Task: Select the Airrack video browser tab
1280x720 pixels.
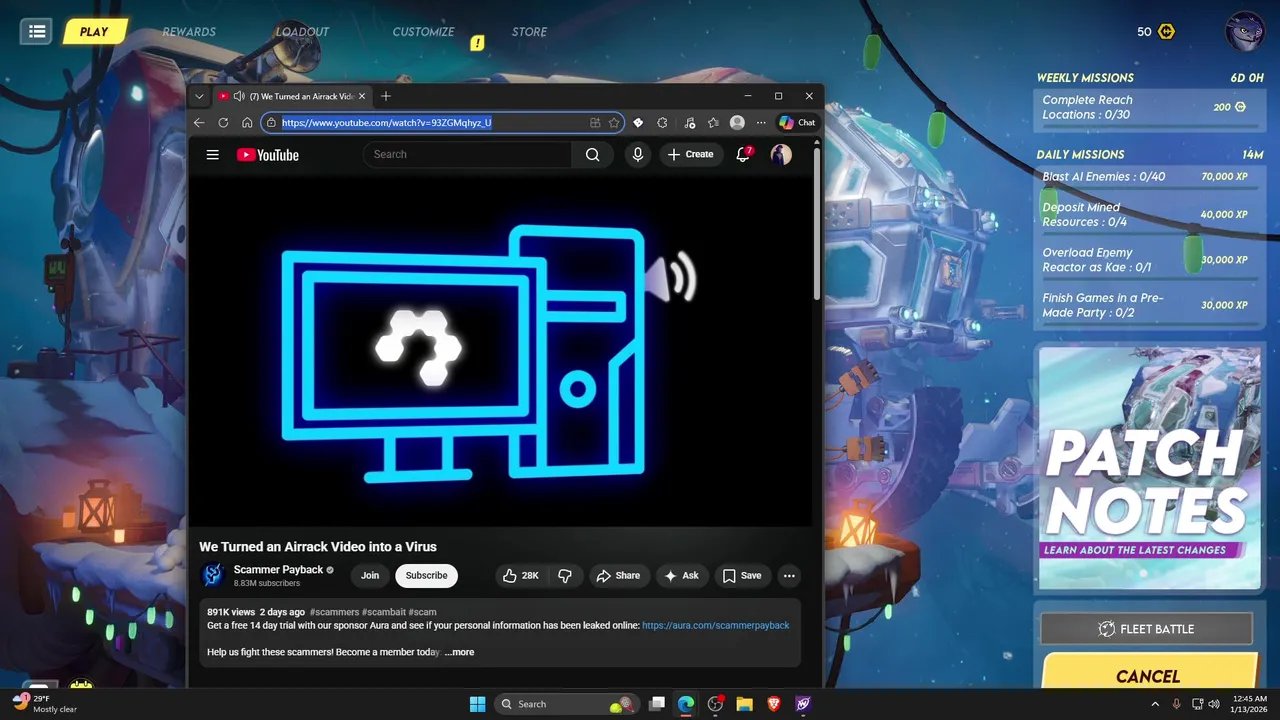Action: (x=292, y=96)
